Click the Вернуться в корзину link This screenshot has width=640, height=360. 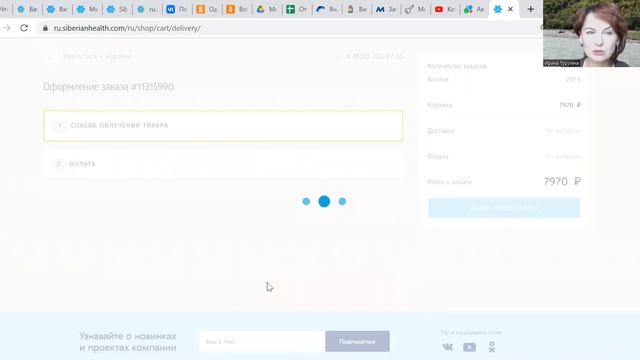point(98,56)
